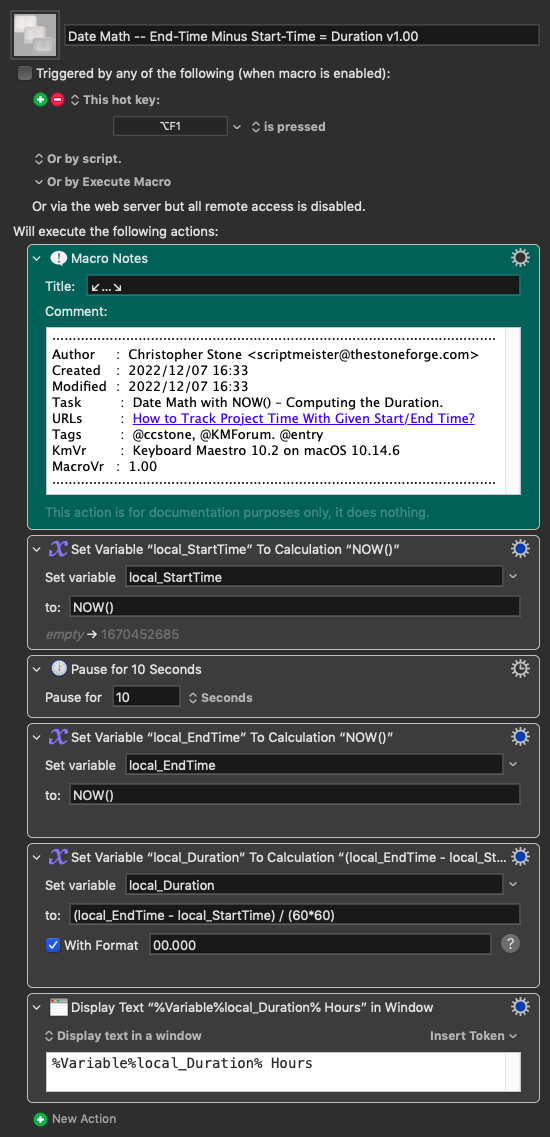Change the is pressed trigger condition
Viewport: 550px width, 1137px height.
click(288, 127)
